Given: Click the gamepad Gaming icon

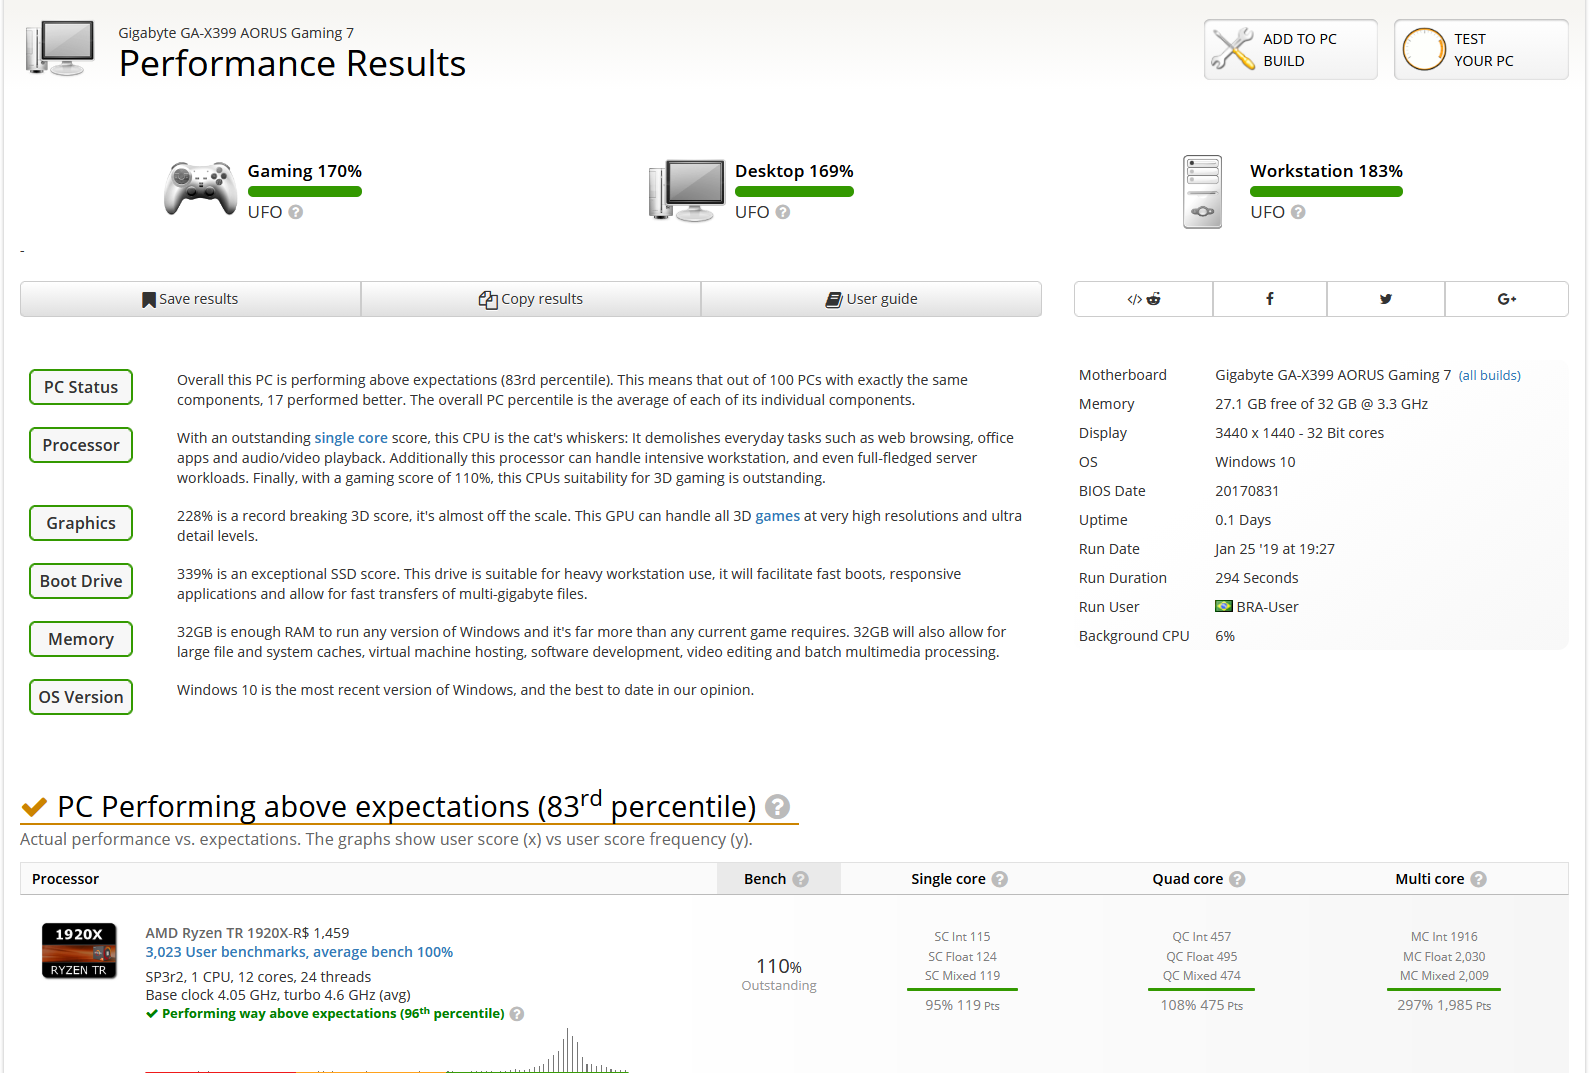Looking at the screenshot, I should [201, 188].
